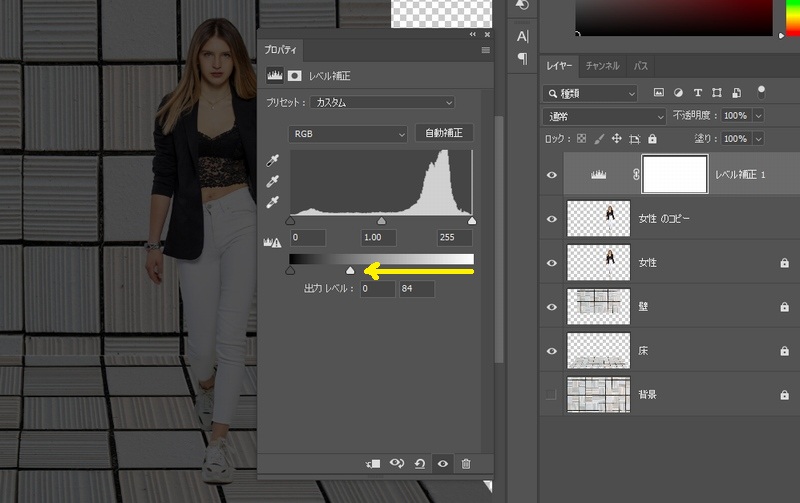
Task: Switch to the チャンネル tab
Action: tap(602, 66)
